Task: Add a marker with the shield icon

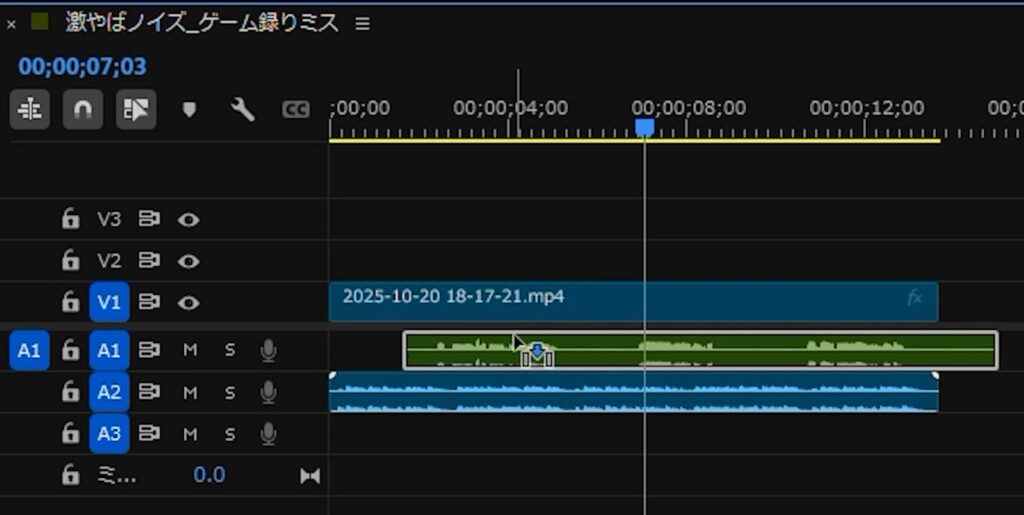Action: pos(189,110)
